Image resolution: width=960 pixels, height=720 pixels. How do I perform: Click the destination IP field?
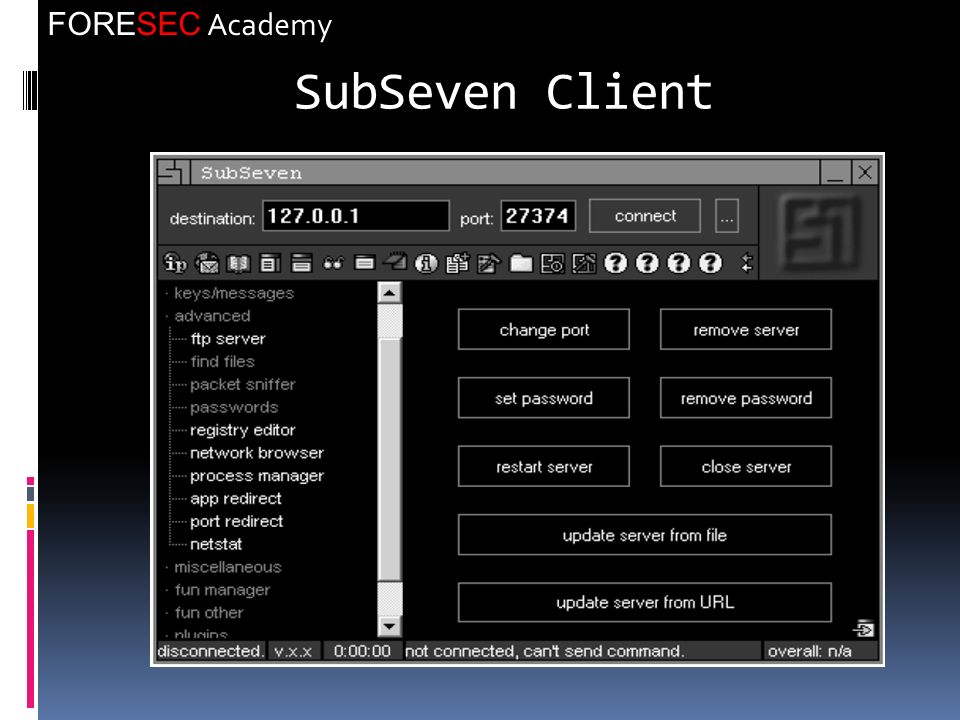click(356, 216)
